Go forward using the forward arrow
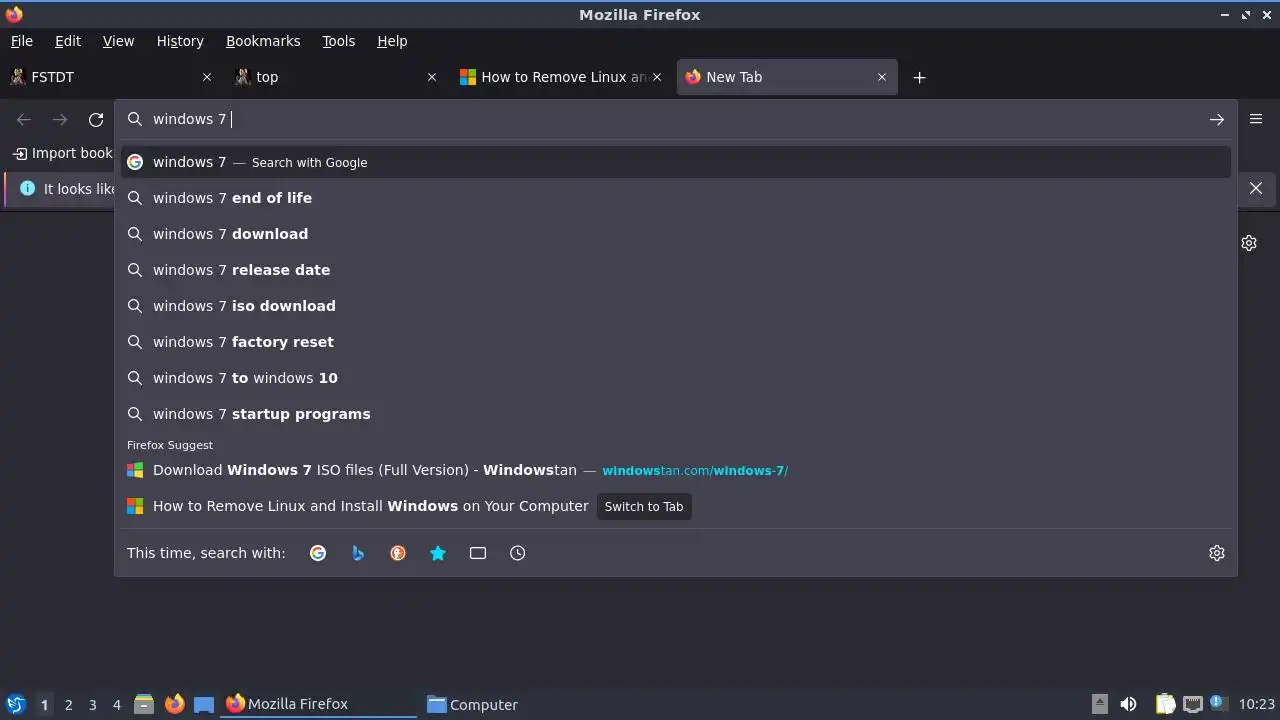Viewport: 1280px width, 720px height. point(60,120)
